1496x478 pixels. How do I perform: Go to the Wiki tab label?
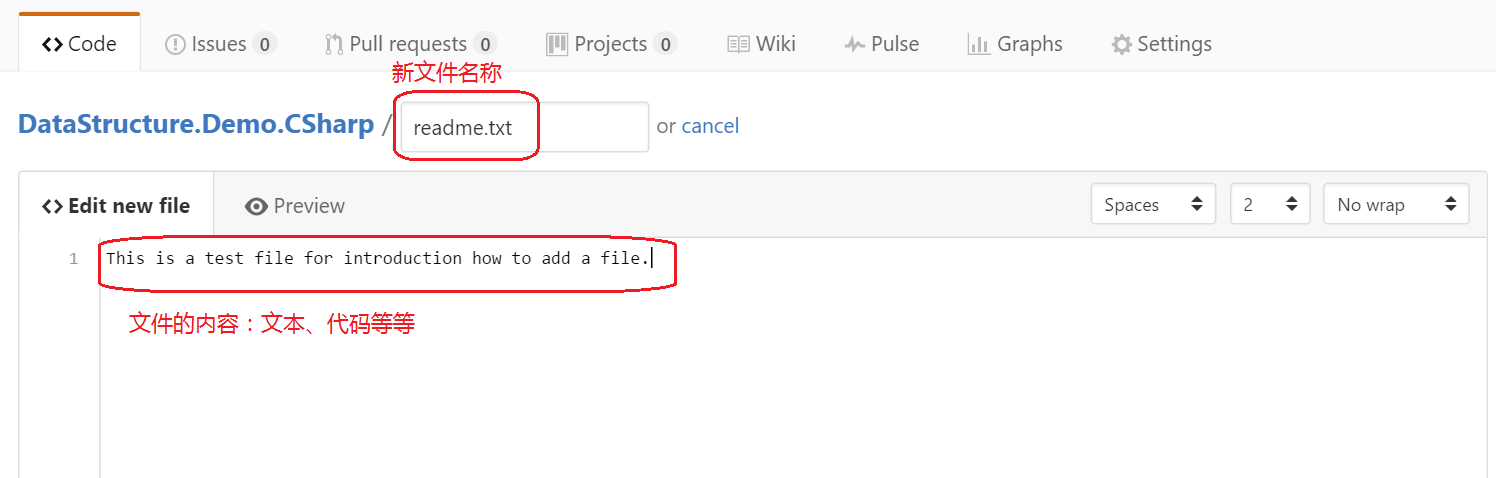[776, 44]
